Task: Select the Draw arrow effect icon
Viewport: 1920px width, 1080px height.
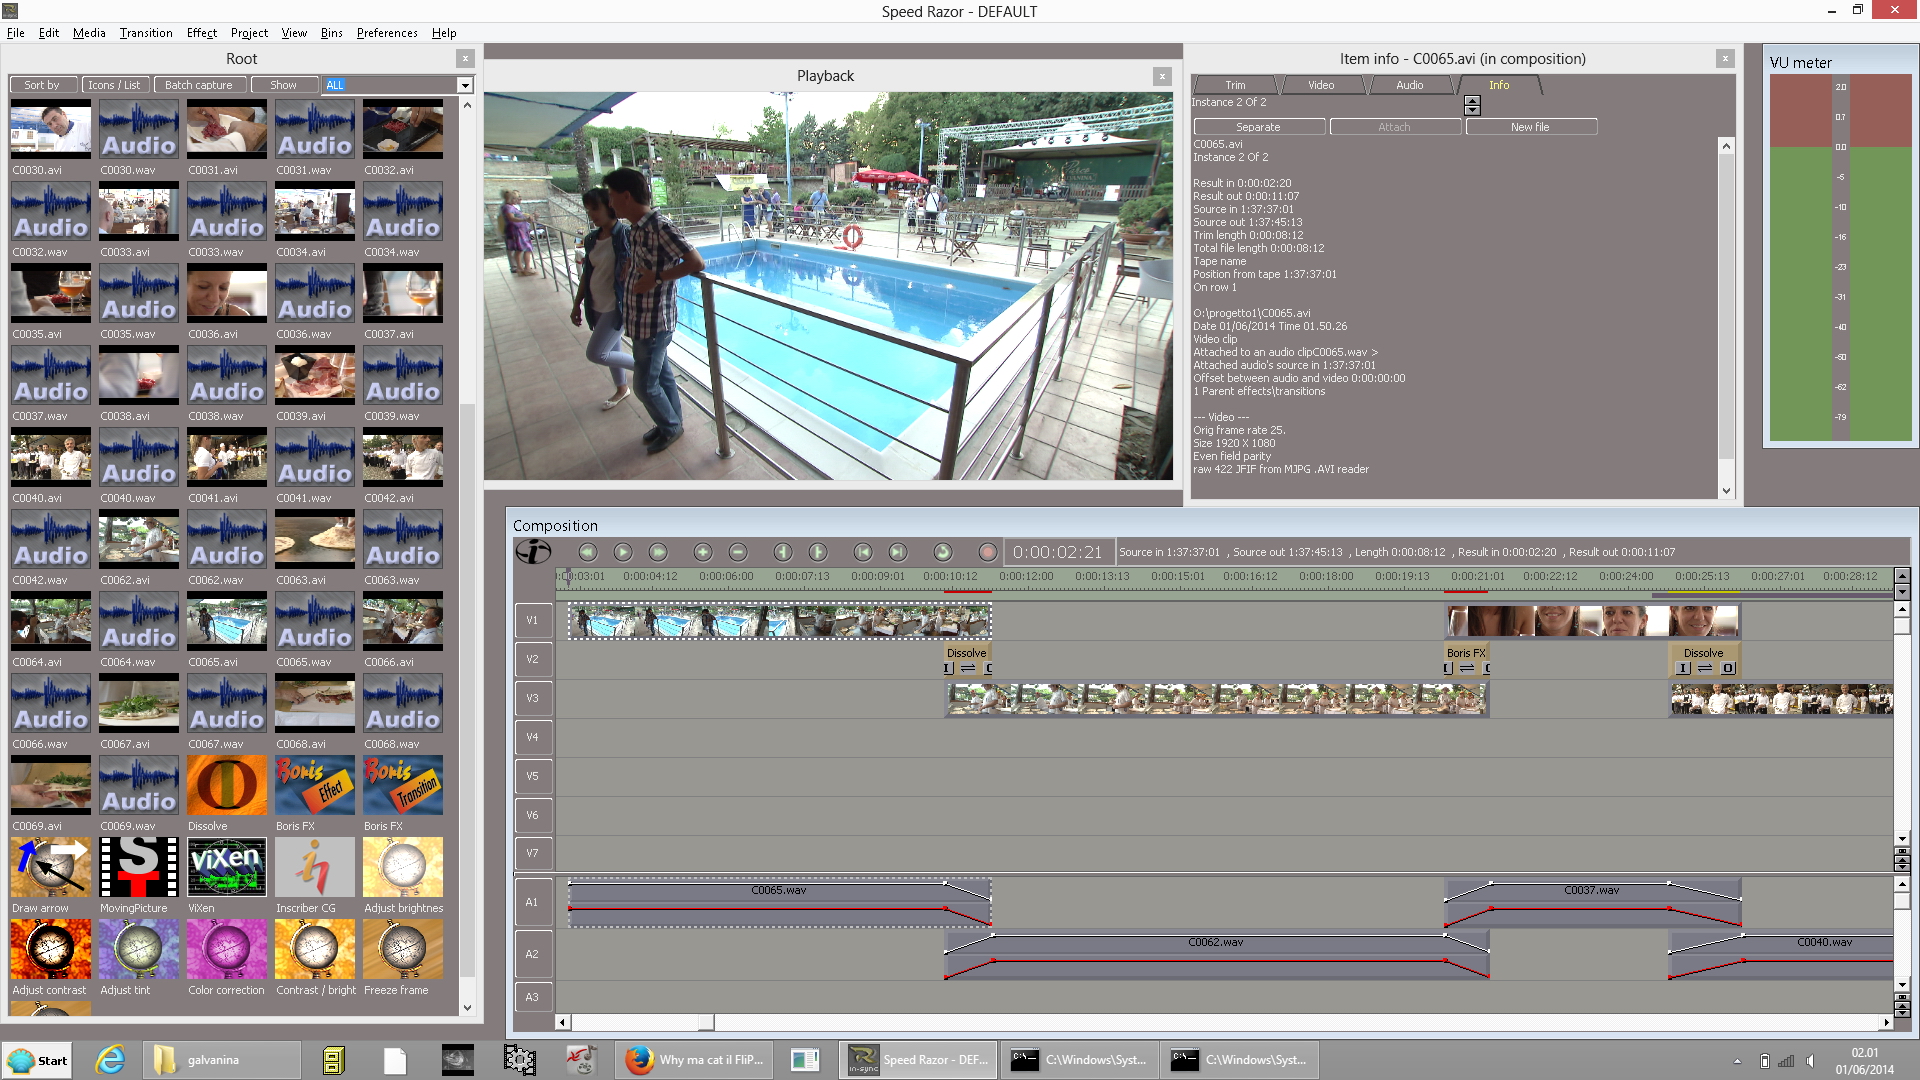Action: tap(51, 867)
